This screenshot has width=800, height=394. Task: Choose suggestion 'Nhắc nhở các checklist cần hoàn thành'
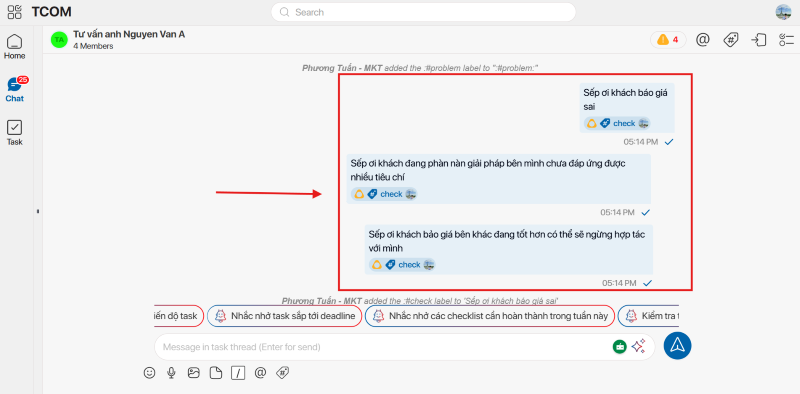click(489, 316)
